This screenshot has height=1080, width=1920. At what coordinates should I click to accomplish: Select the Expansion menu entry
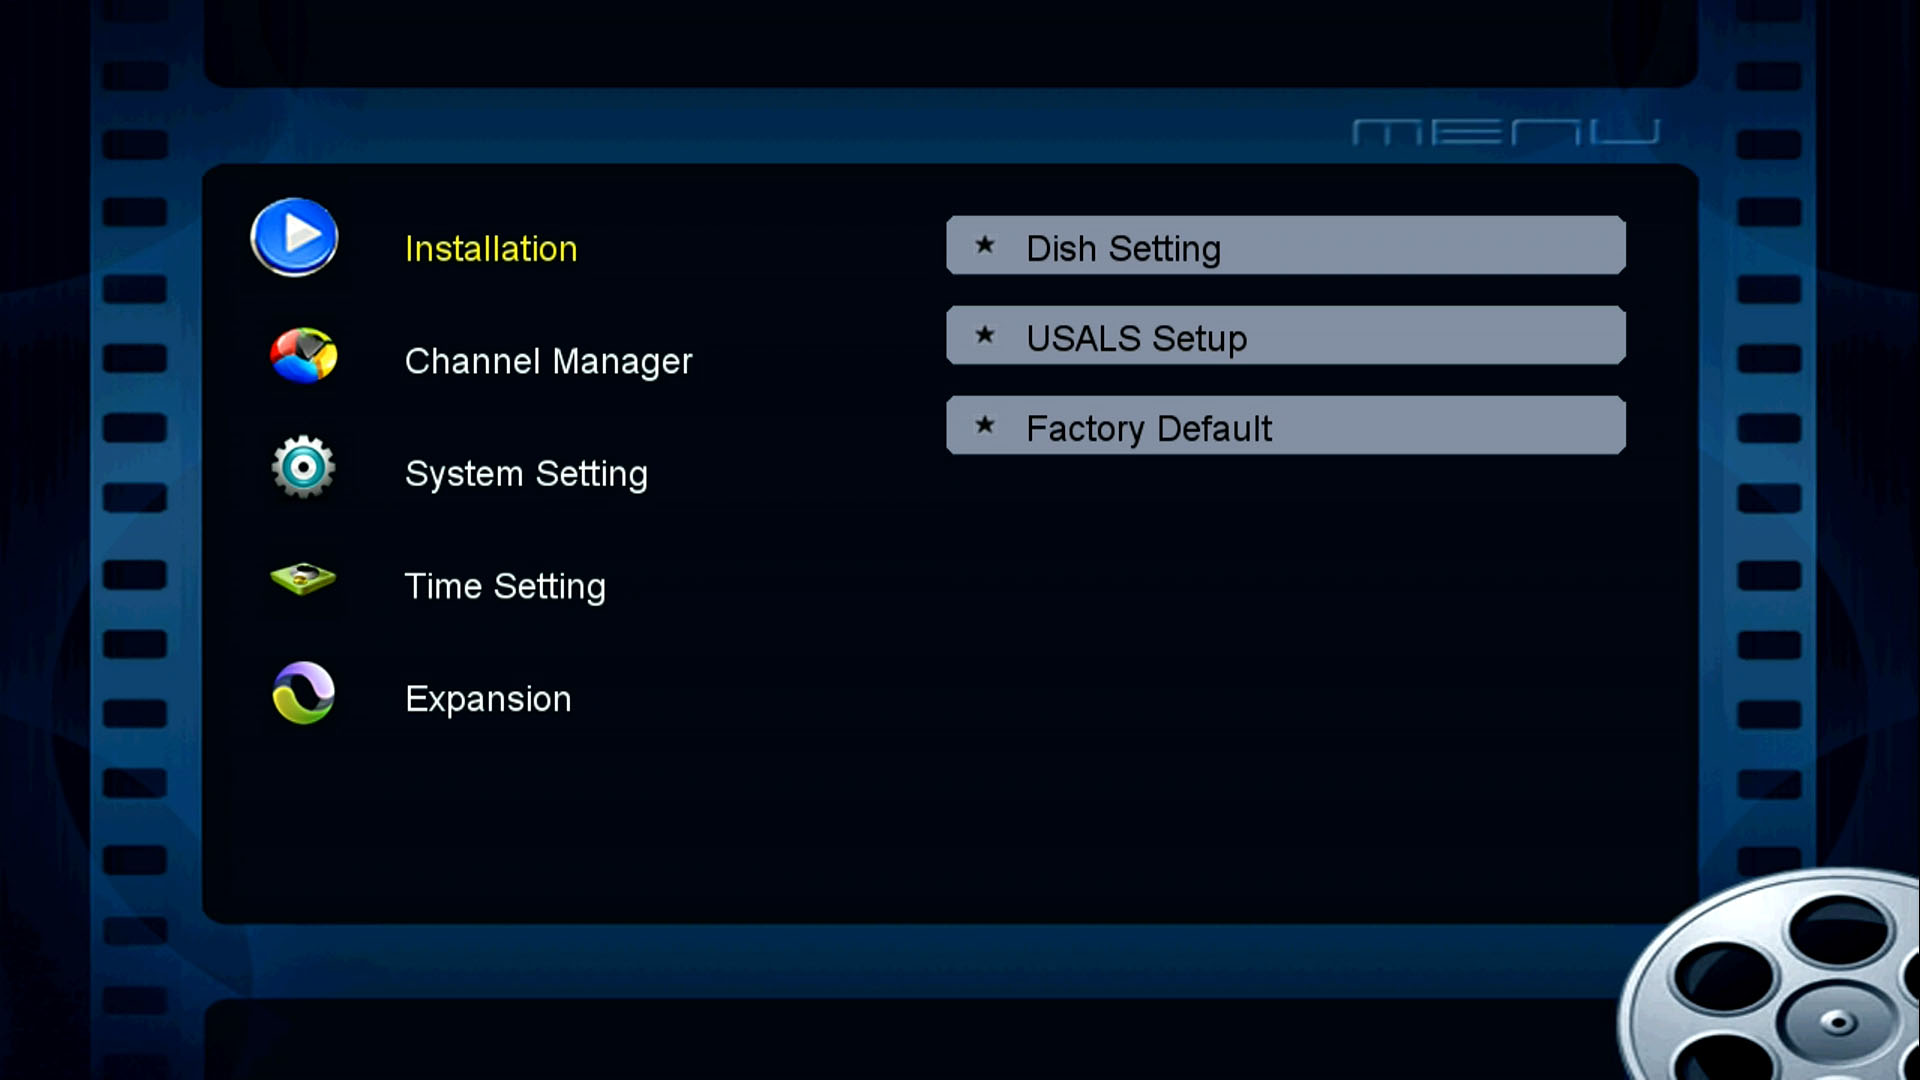coord(488,699)
